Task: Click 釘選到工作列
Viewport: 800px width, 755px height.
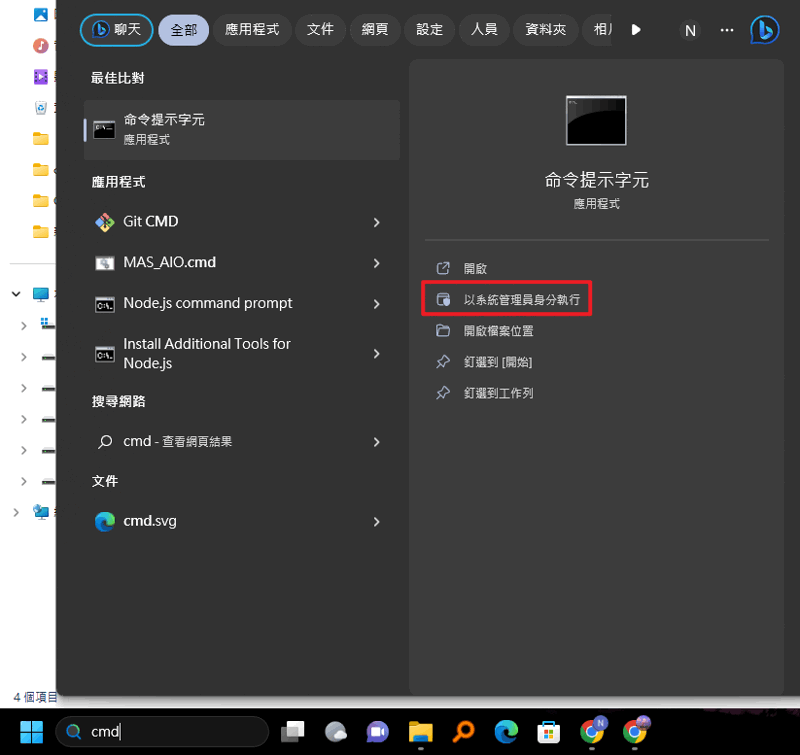Action: pyautogui.click(x=498, y=393)
